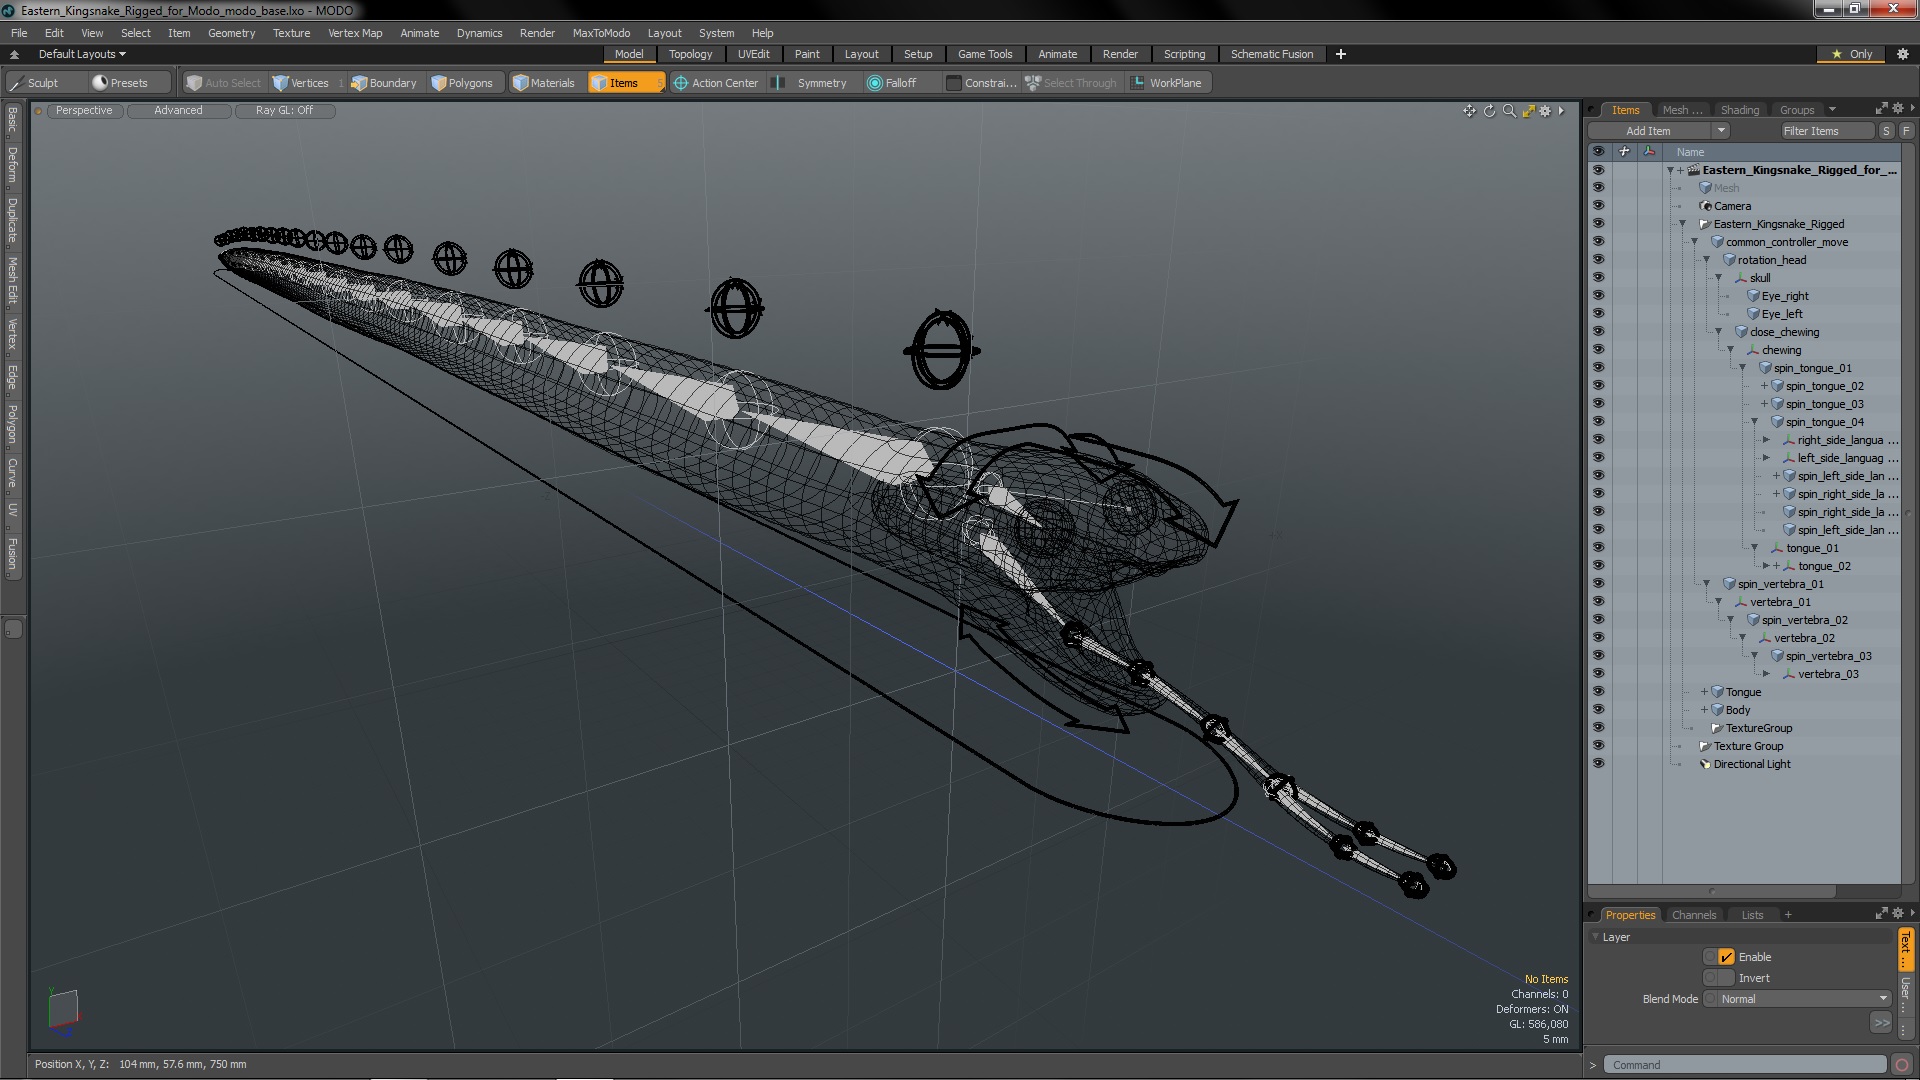Click the Add Item button

click(1648, 131)
